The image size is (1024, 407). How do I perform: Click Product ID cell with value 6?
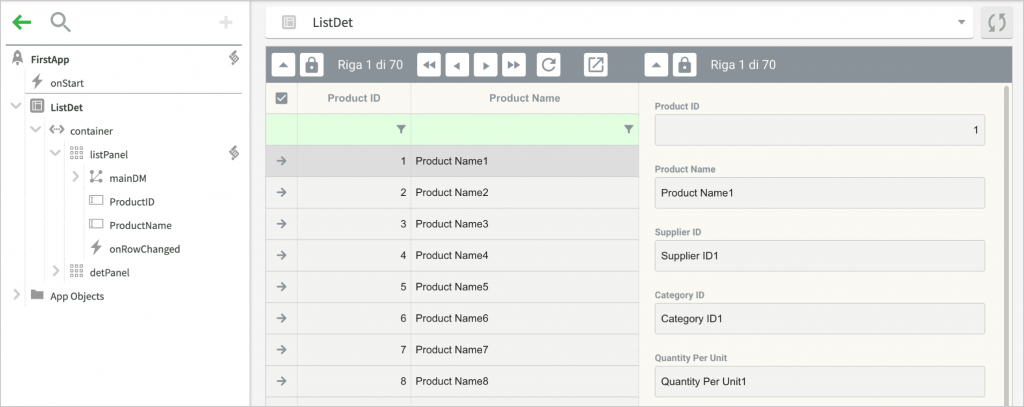(x=354, y=318)
